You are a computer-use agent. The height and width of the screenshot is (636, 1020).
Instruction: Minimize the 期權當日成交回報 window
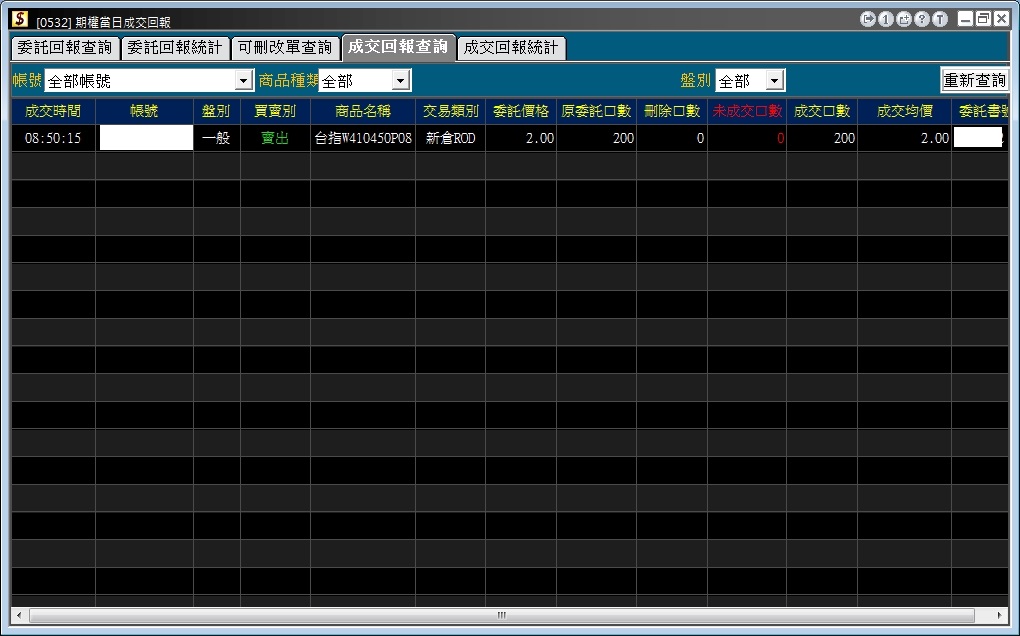pos(965,19)
